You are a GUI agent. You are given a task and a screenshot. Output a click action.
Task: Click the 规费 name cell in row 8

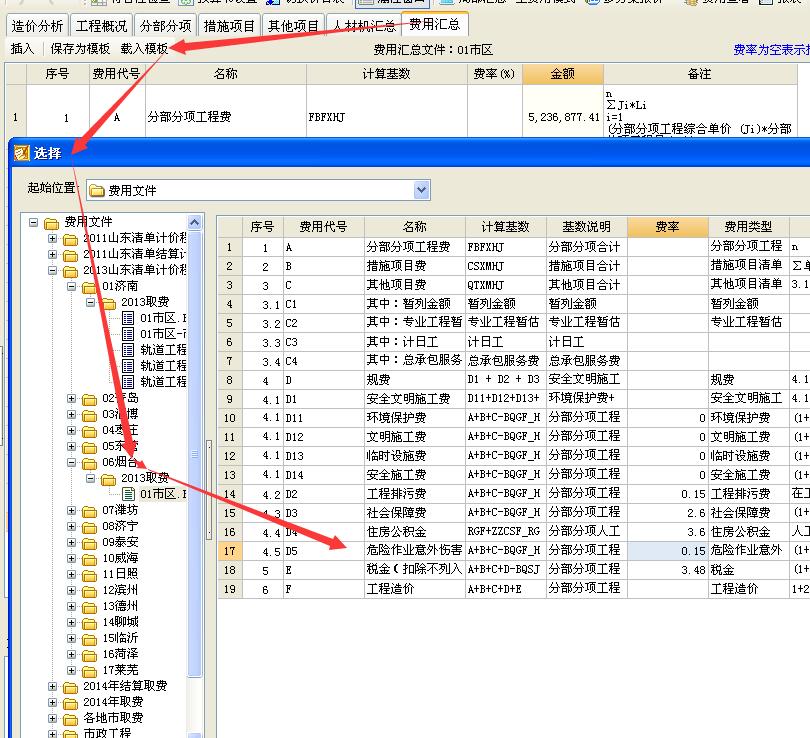[414, 380]
